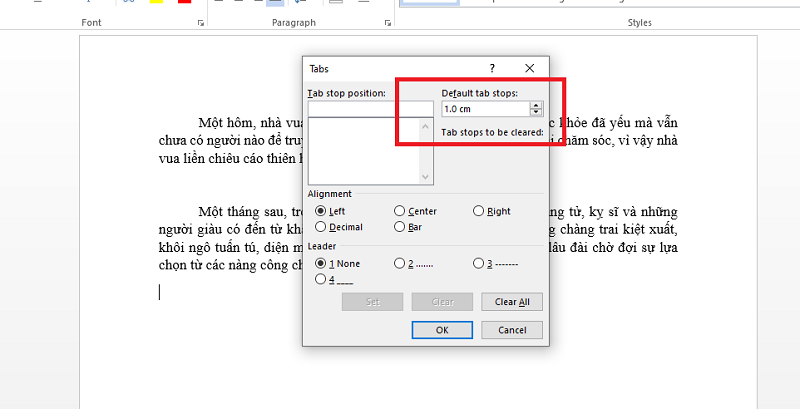Click the red font color swatch

tap(185, 2)
